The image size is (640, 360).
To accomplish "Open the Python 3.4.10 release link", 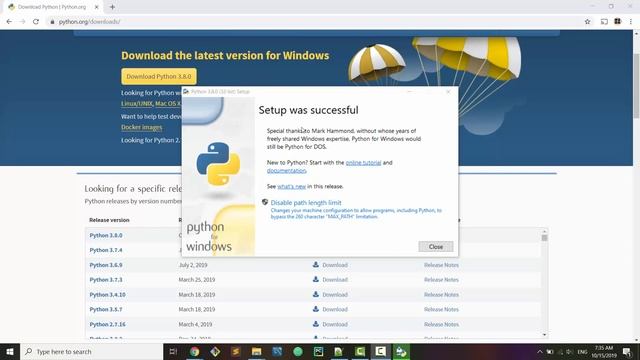I will [107, 295].
